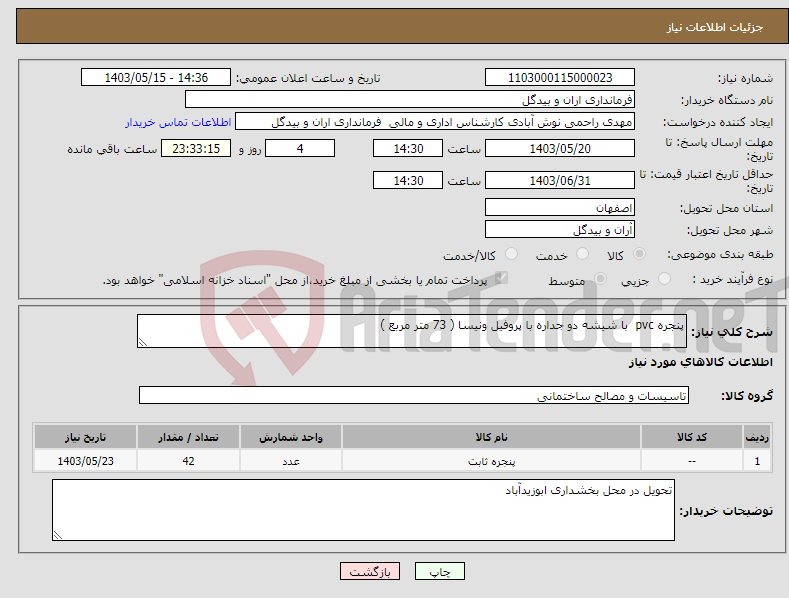
Task: Click the goods group field تاسیسات و مصالح ساختمانی
Action: coord(414,396)
